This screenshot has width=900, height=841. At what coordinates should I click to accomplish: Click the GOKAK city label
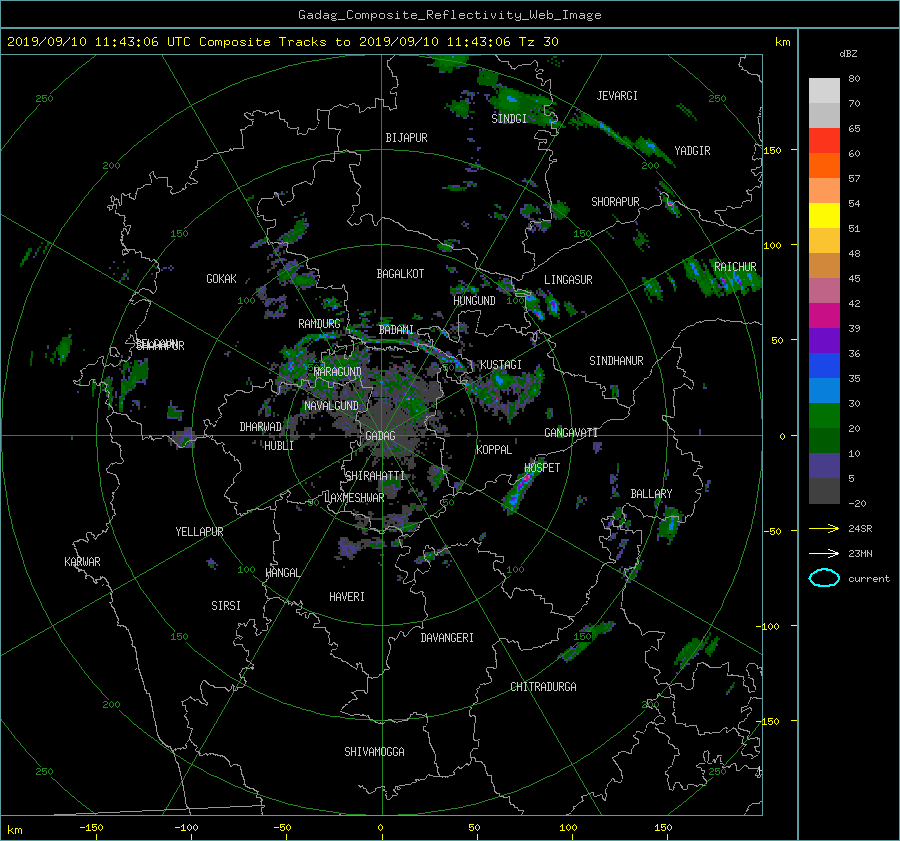221,279
